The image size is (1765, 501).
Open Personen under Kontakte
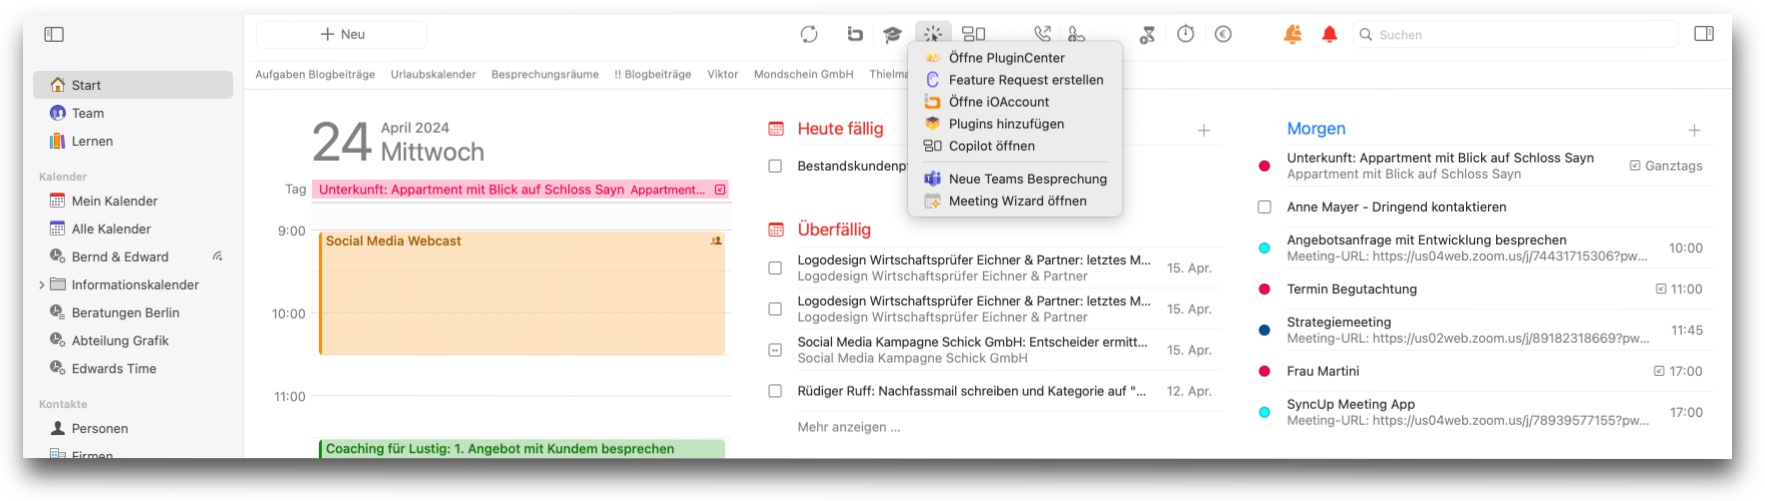133,429
